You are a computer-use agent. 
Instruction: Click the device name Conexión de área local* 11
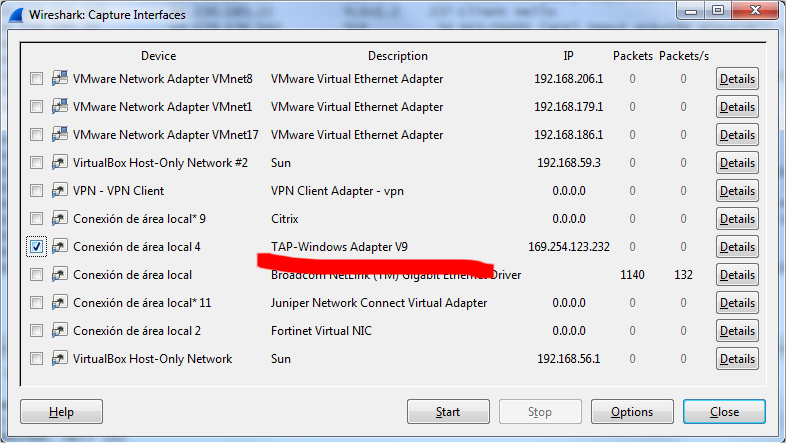[142, 303]
